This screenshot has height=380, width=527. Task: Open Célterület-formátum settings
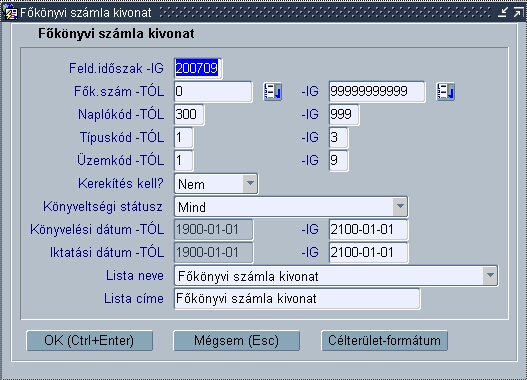click(x=384, y=341)
